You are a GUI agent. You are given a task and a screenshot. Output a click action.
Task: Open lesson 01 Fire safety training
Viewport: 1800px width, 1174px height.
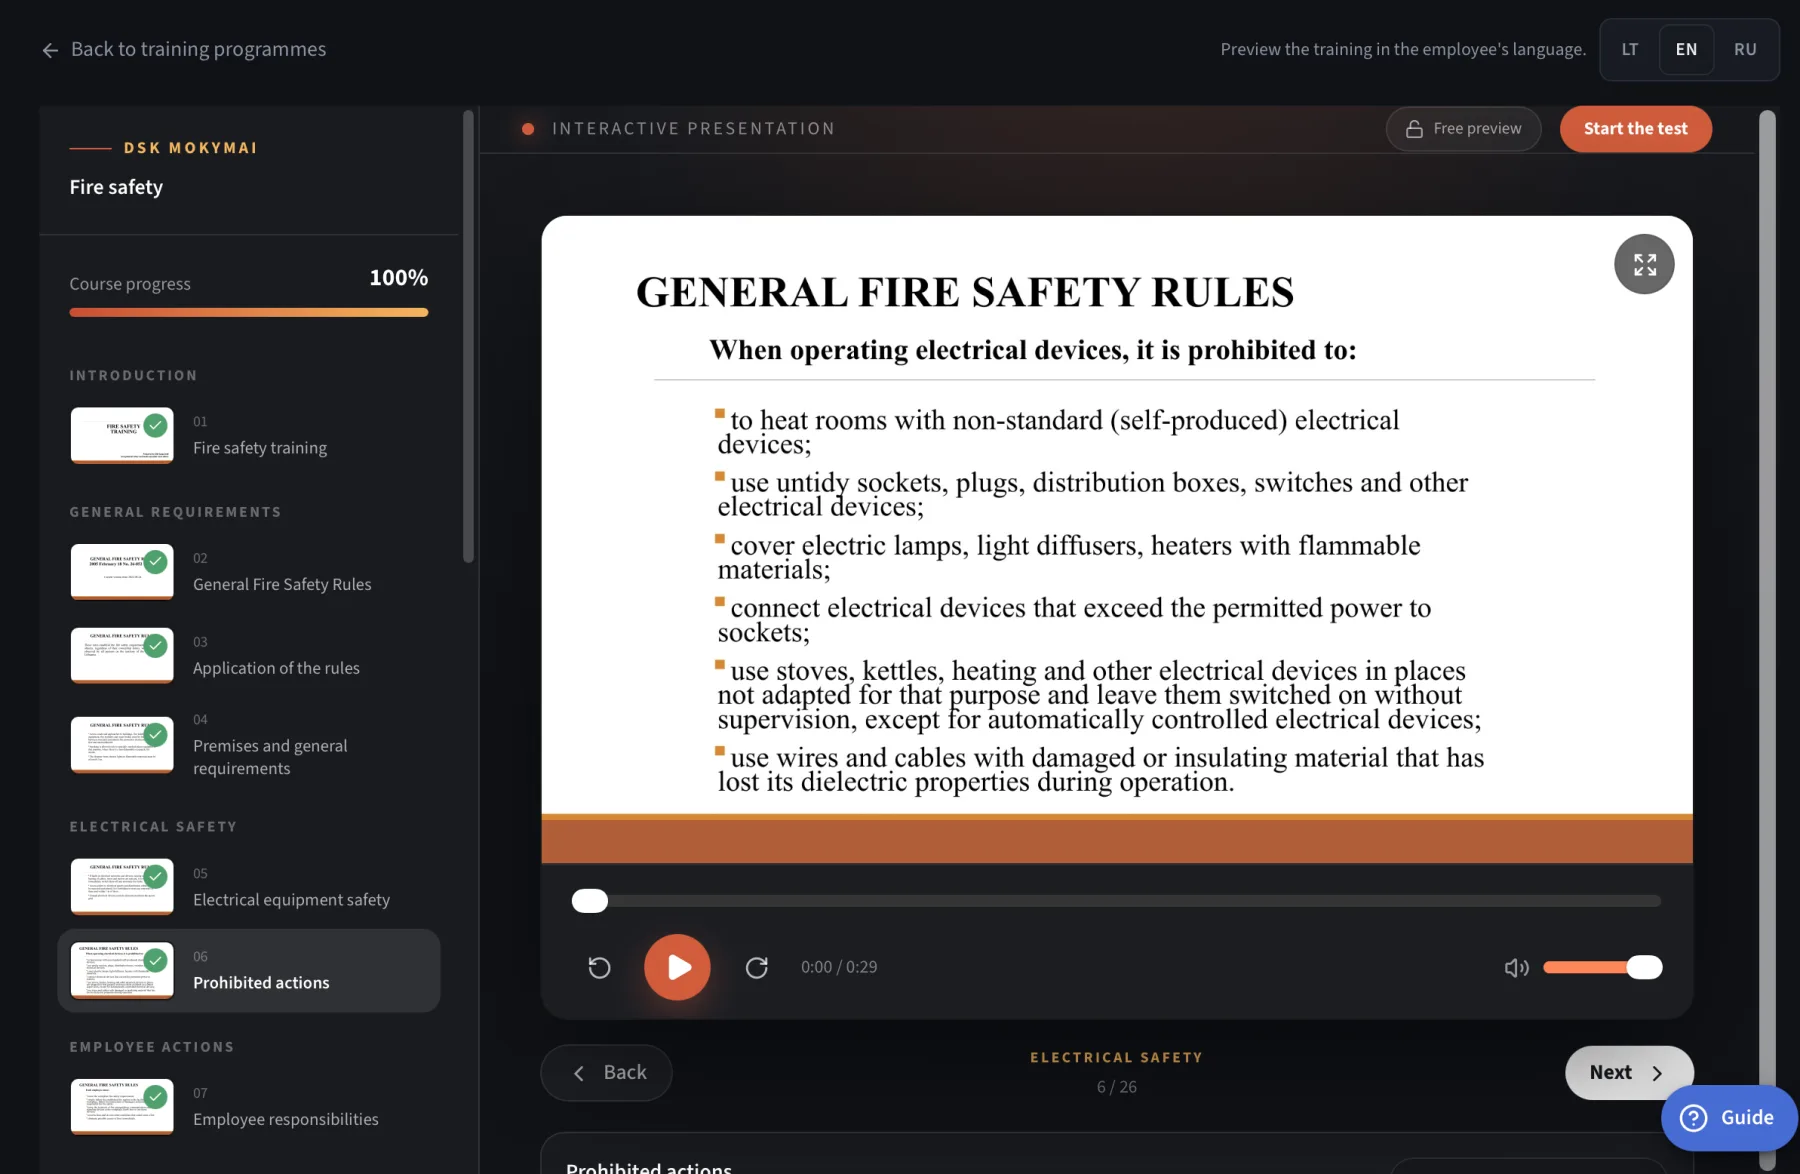coord(249,435)
